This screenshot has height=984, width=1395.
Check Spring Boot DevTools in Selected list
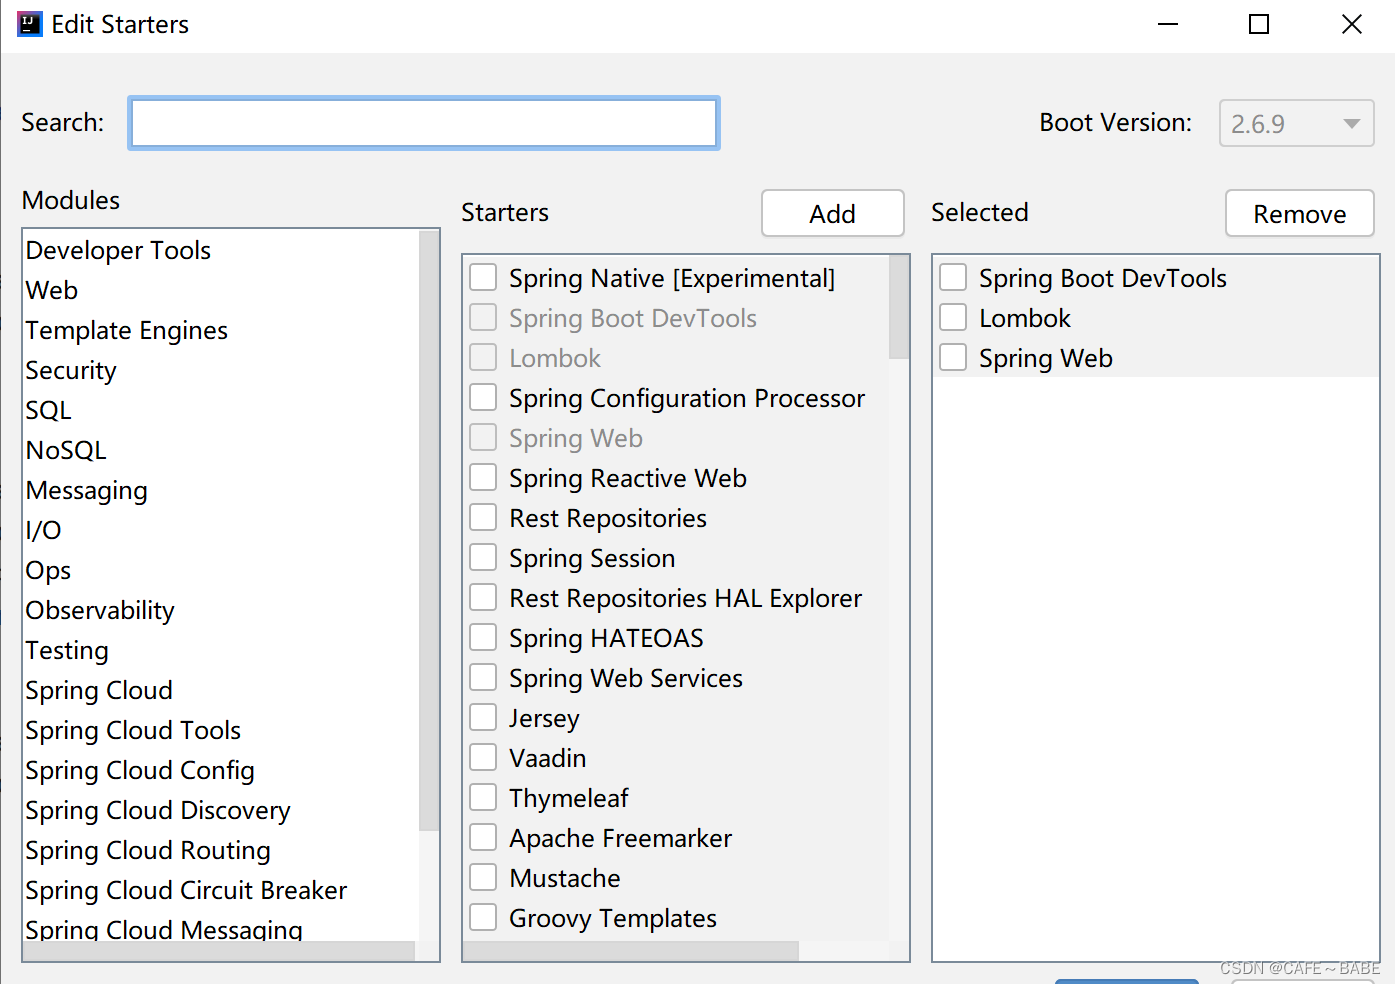pyautogui.click(x=953, y=277)
